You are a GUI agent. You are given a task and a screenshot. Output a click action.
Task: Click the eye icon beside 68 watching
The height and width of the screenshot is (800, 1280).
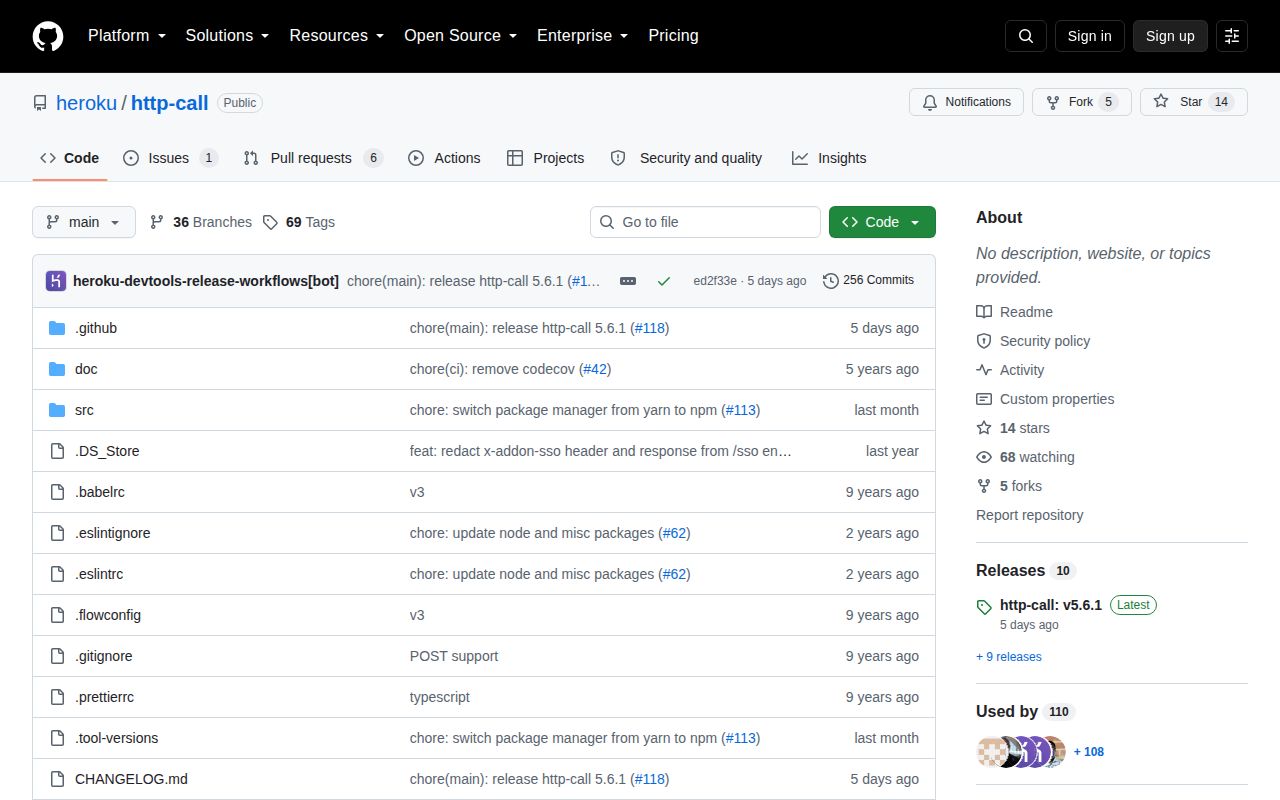click(984, 457)
